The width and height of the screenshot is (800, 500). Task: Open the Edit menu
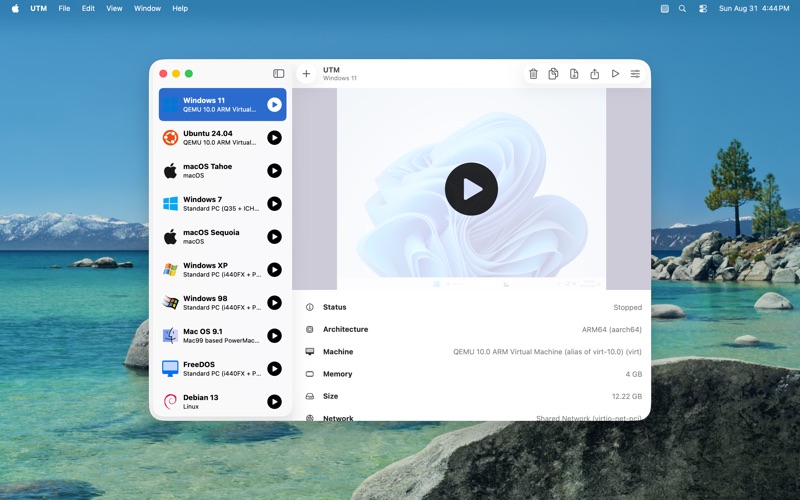(88, 8)
